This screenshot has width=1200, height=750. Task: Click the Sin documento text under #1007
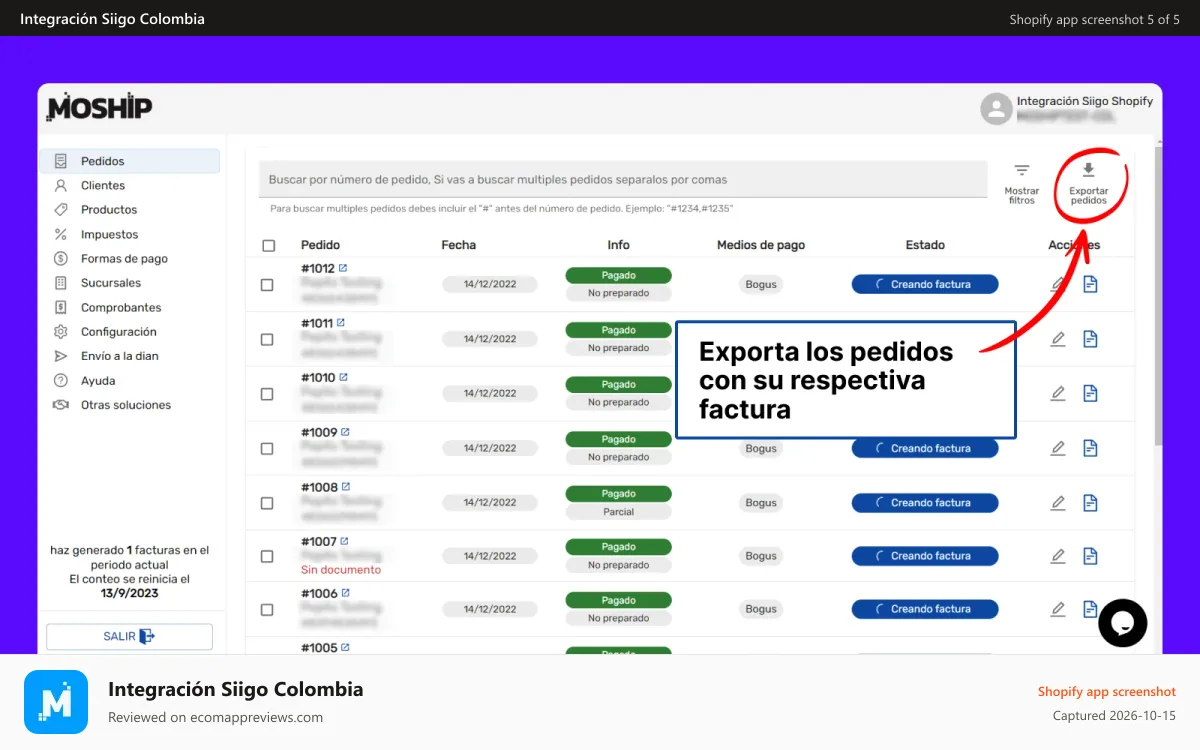[341, 570]
